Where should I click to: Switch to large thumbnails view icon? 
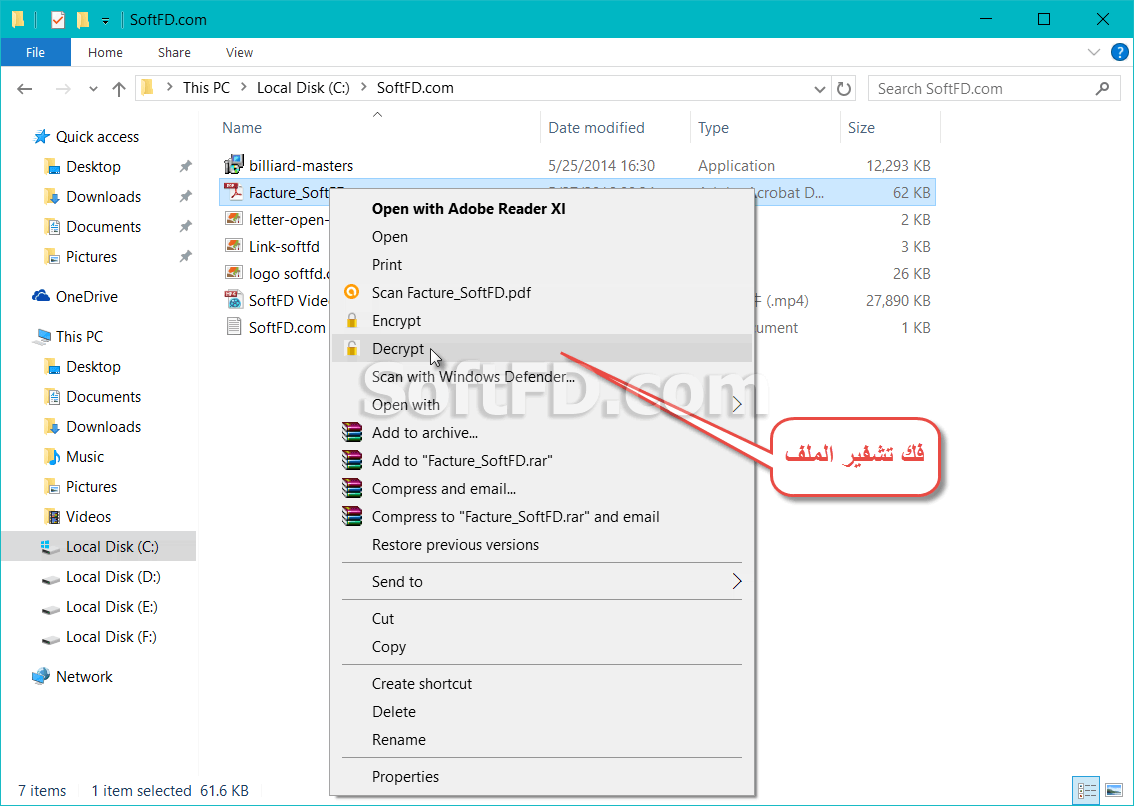[1114, 790]
